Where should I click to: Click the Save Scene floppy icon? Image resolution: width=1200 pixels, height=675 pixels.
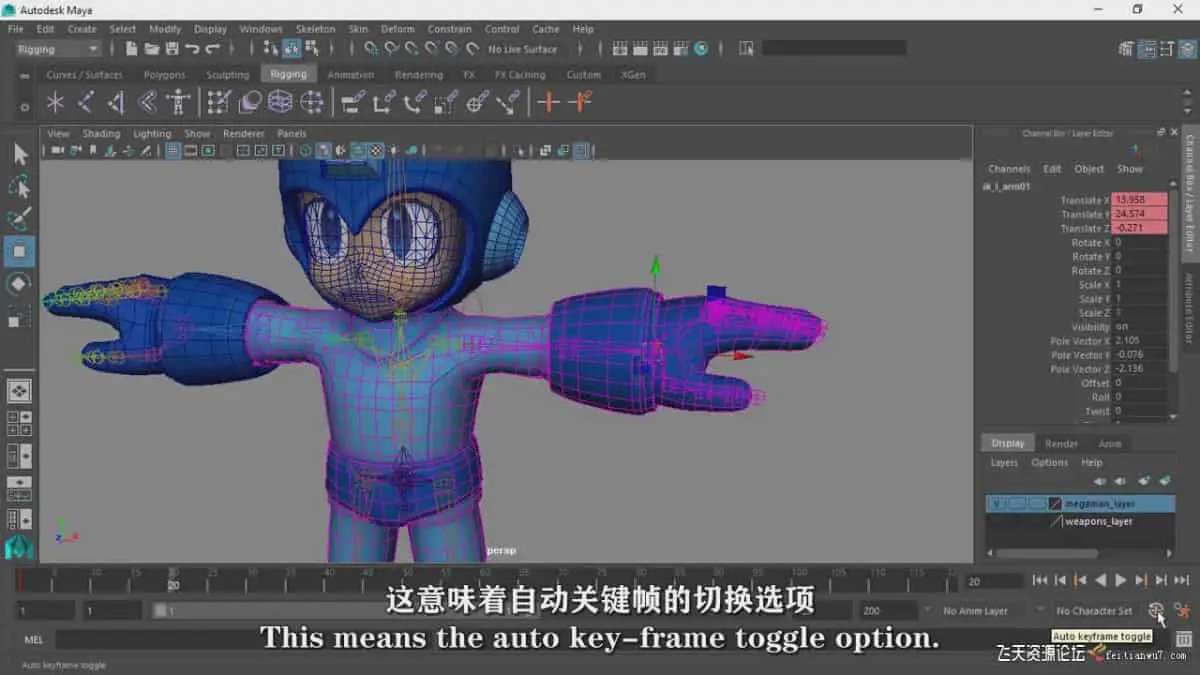click(x=171, y=48)
